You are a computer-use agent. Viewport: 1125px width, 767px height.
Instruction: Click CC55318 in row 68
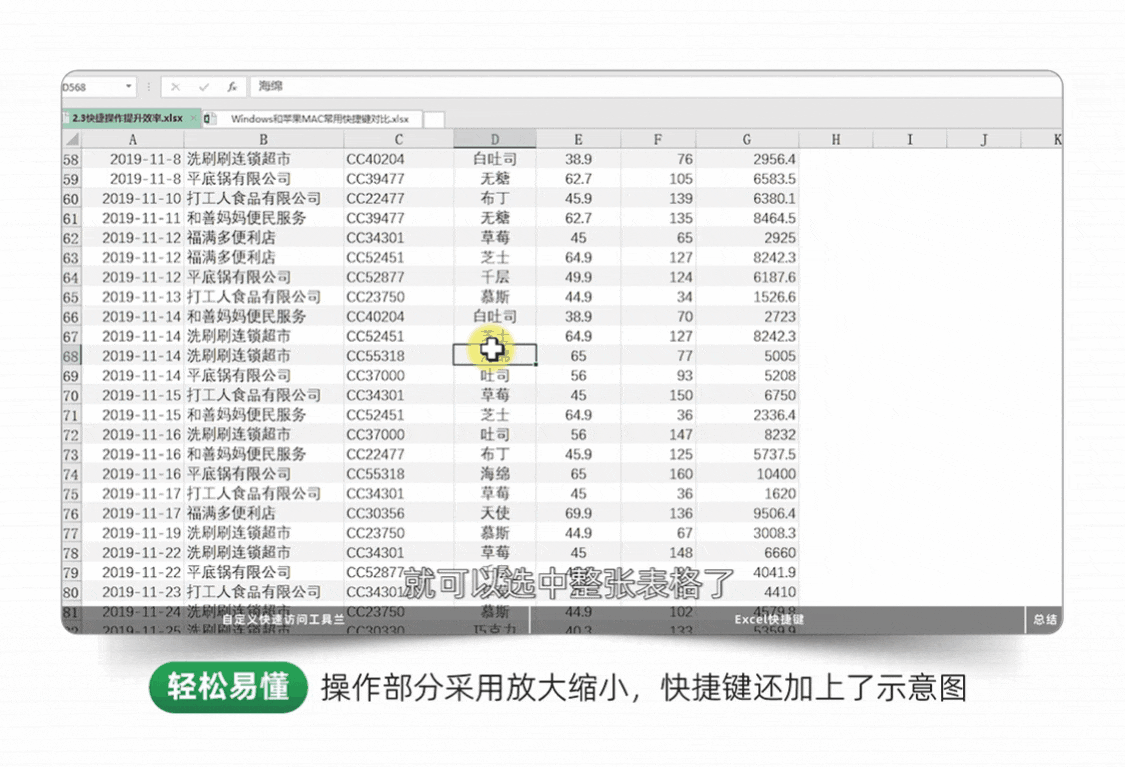click(375, 356)
